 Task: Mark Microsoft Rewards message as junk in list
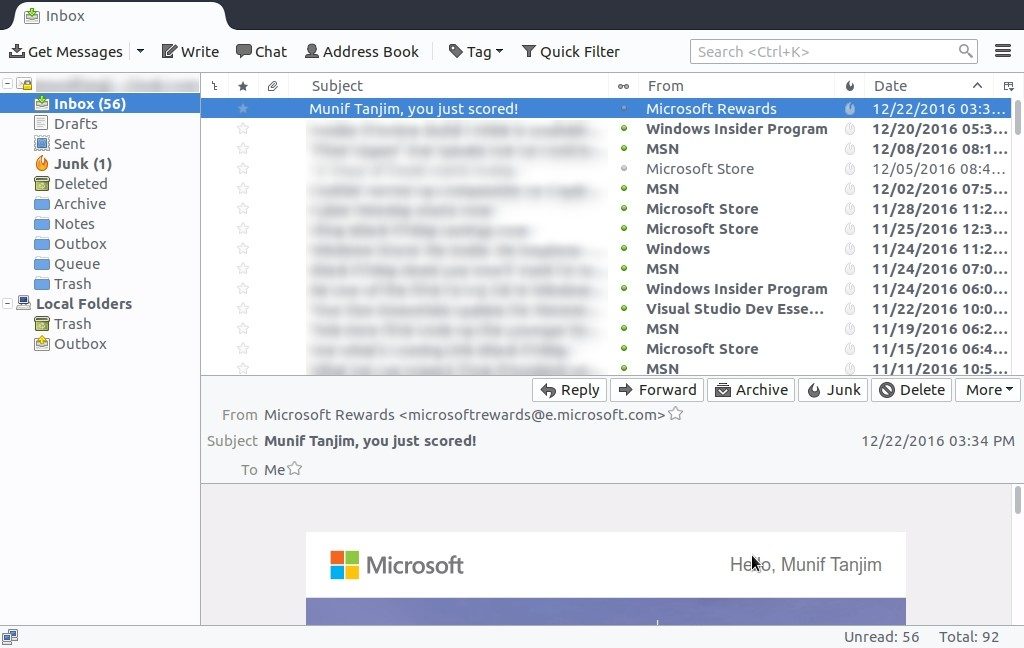pyautogui.click(x=850, y=108)
